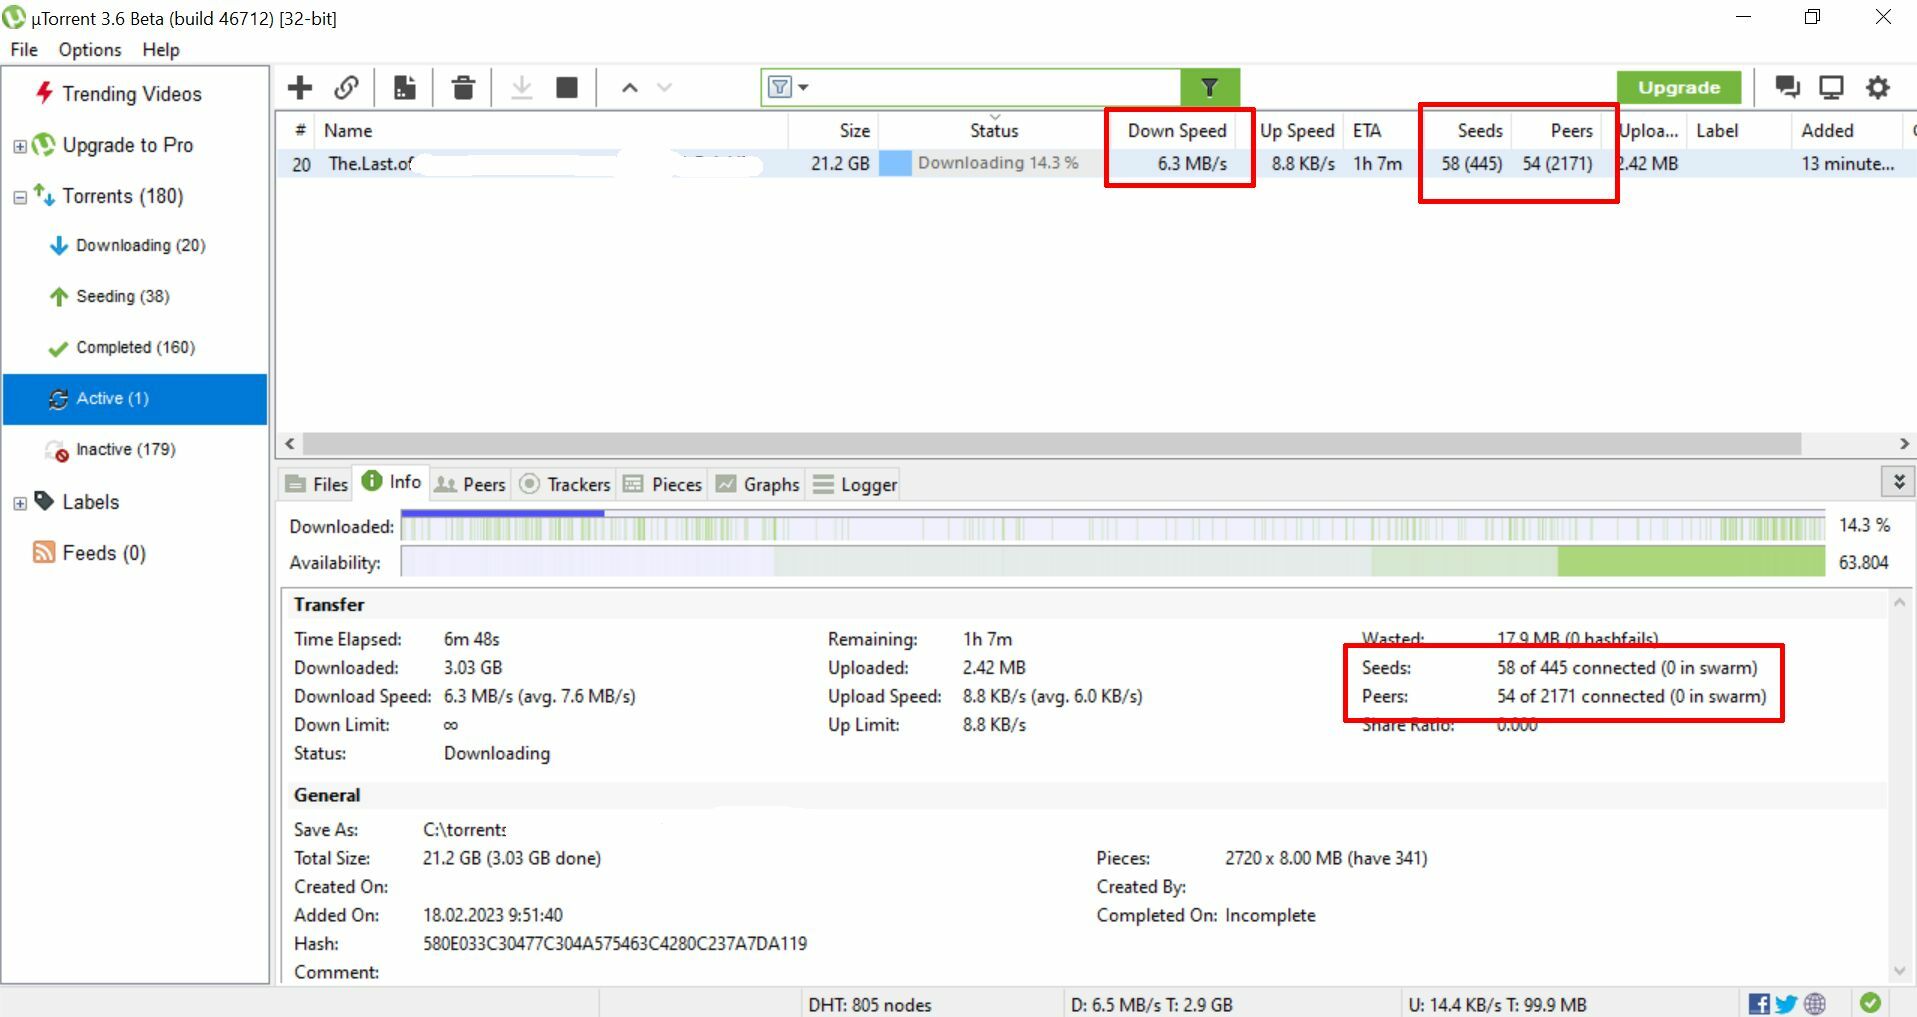Select Upgrade to Pro in the sidebar
The height and width of the screenshot is (1017, 1917).
127,145
